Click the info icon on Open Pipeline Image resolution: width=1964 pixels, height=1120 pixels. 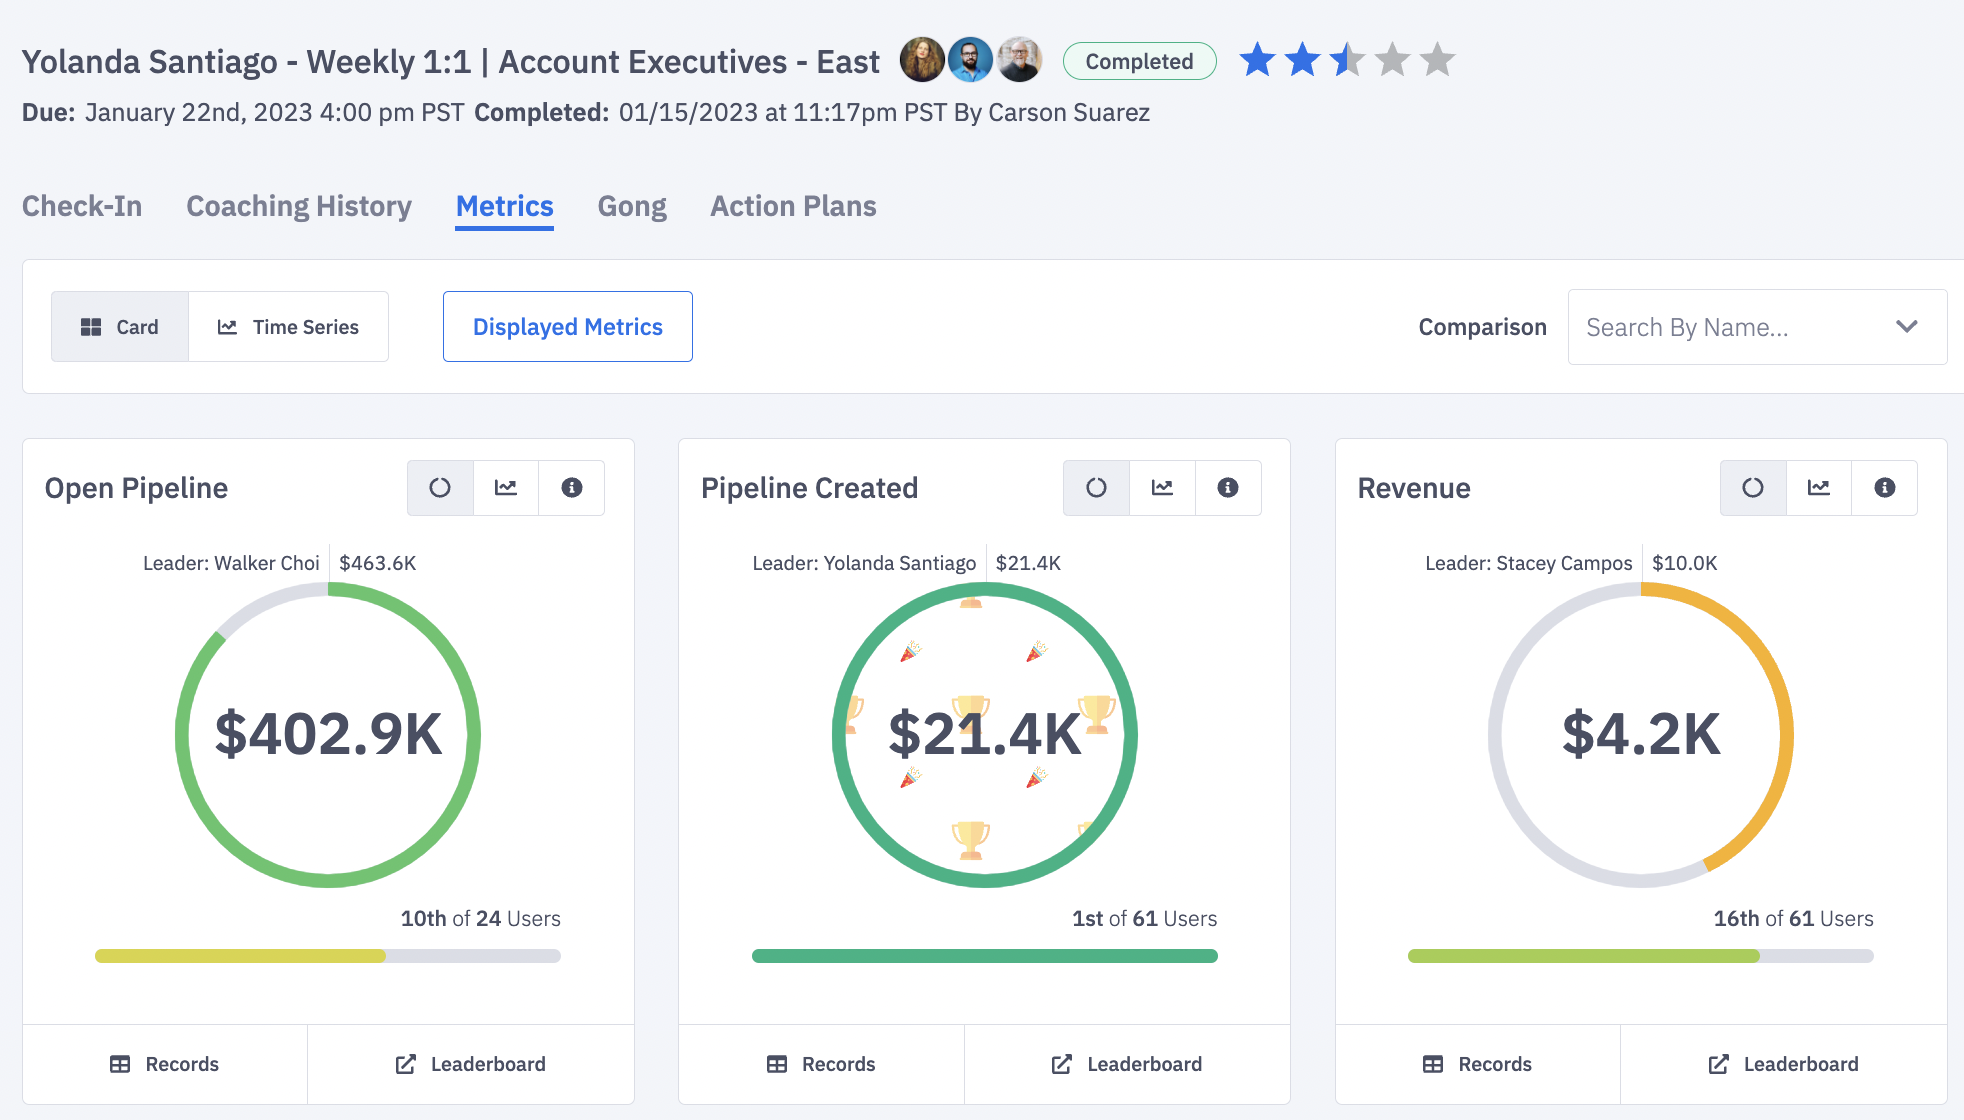pyautogui.click(x=571, y=488)
